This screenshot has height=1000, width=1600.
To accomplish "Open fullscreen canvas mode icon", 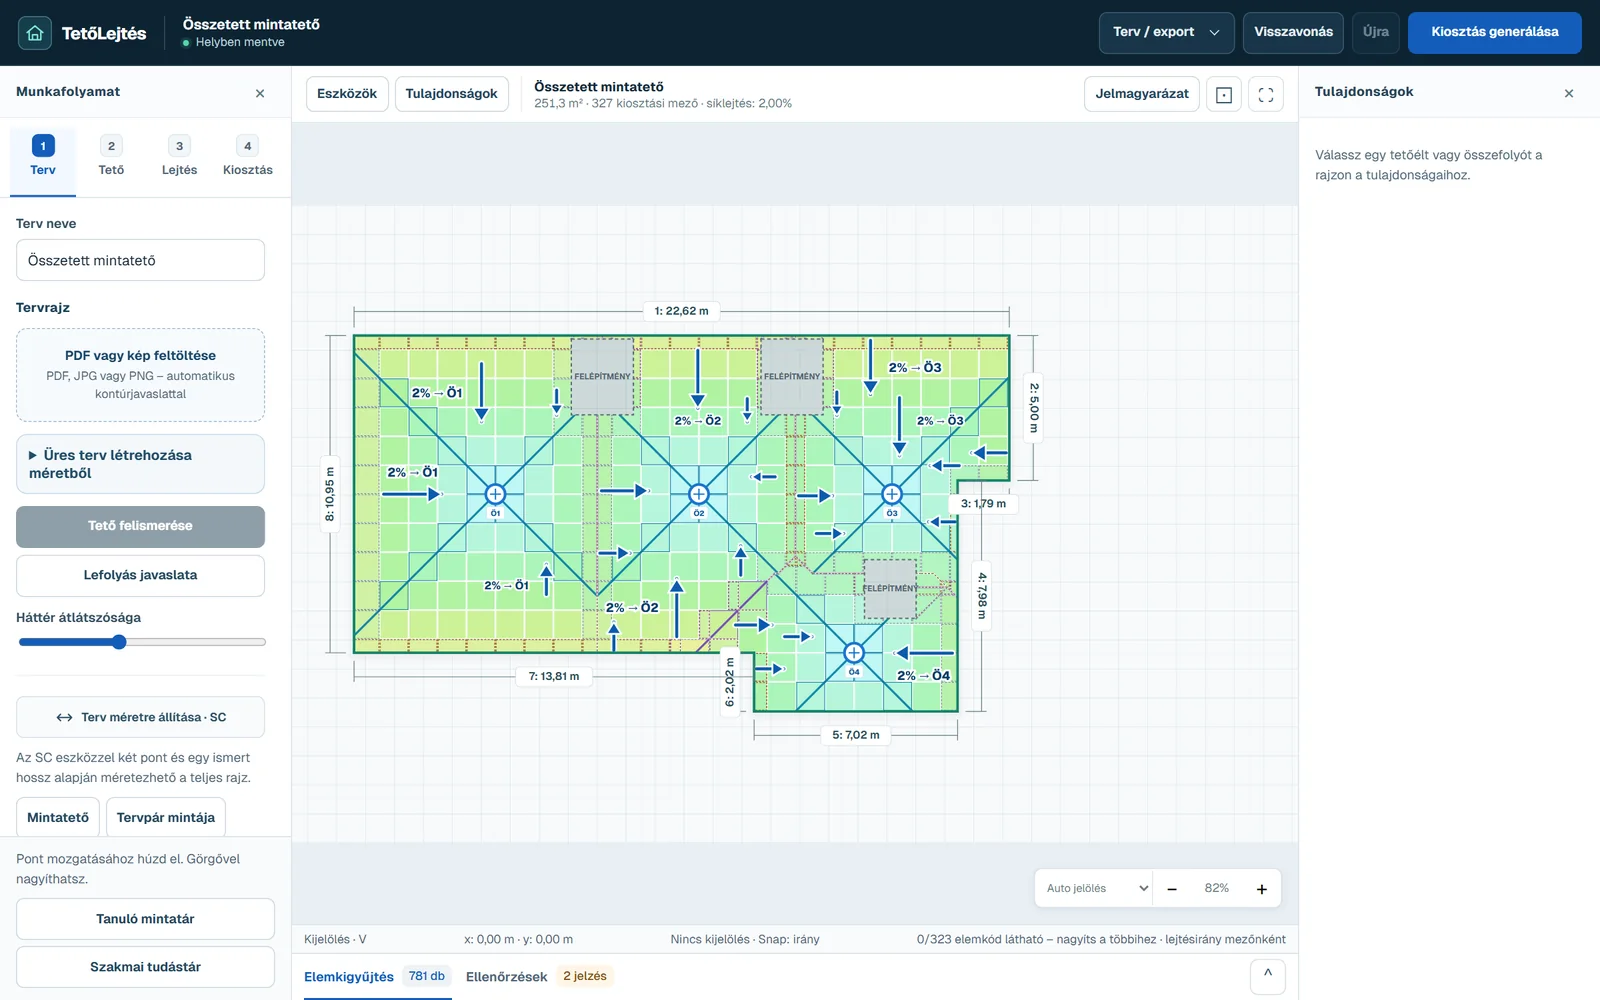I will pos(1266,95).
